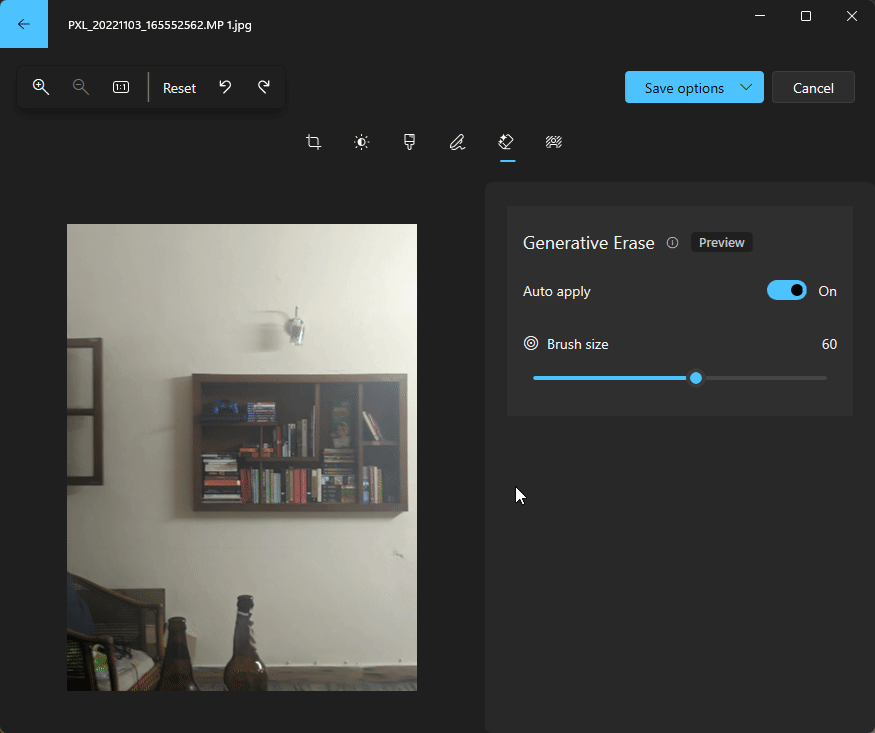Open the Adjustment brightness tab
This screenshot has width=875, height=733.
coord(362,142)
